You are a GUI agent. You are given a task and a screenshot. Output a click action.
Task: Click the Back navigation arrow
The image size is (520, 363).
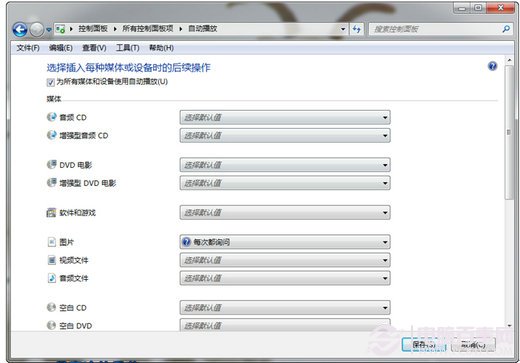pyautogui.click(x=20, y=29)
